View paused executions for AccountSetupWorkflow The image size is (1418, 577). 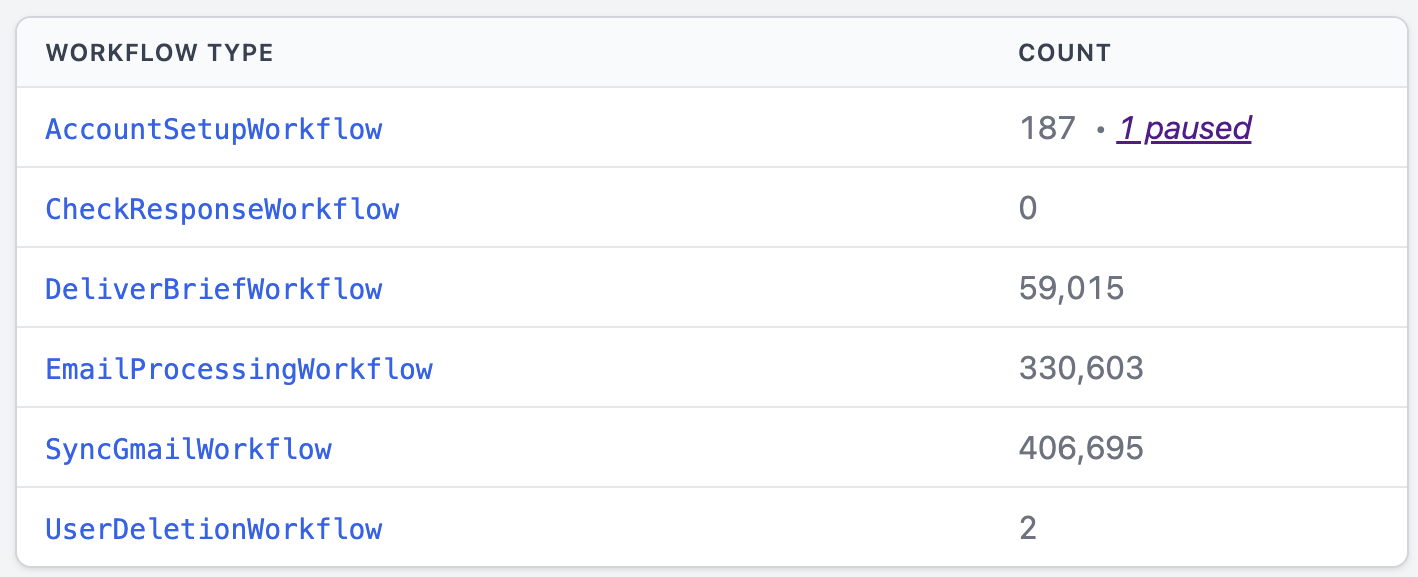1183,128
